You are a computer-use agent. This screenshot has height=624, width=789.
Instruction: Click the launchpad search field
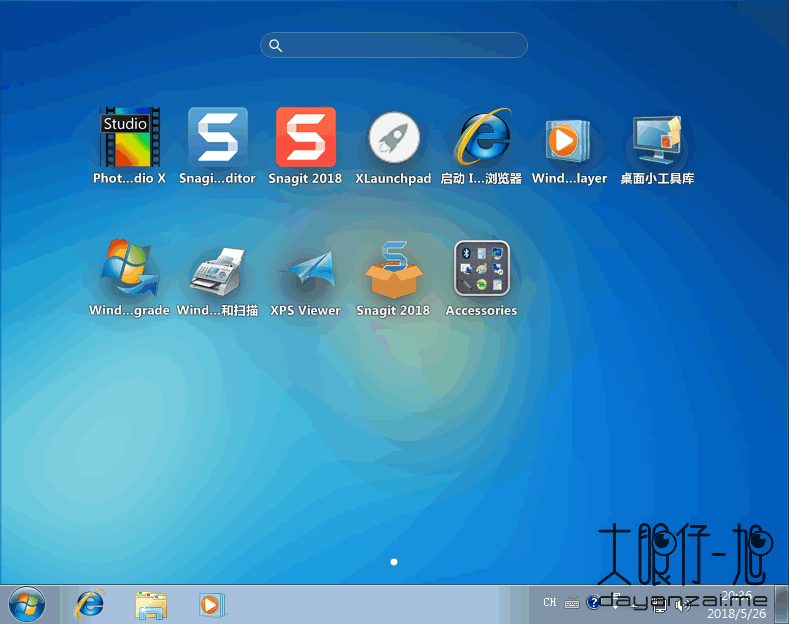tap(393, 45)
